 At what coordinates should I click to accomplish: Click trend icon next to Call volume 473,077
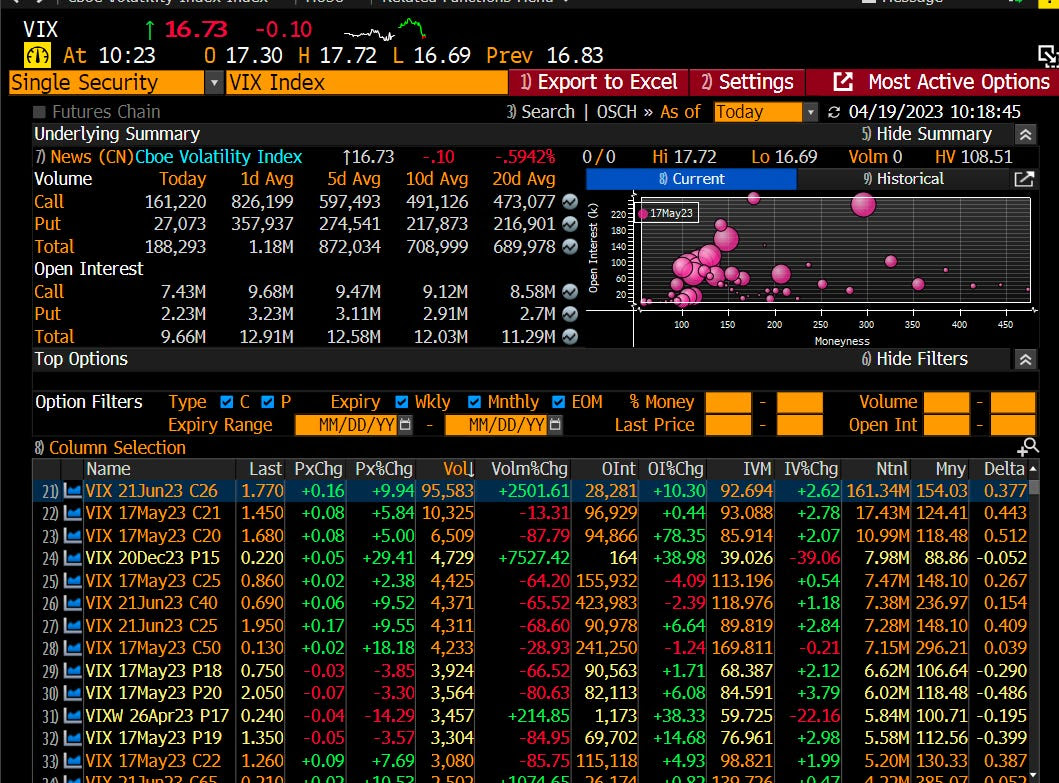click(570, 202)
